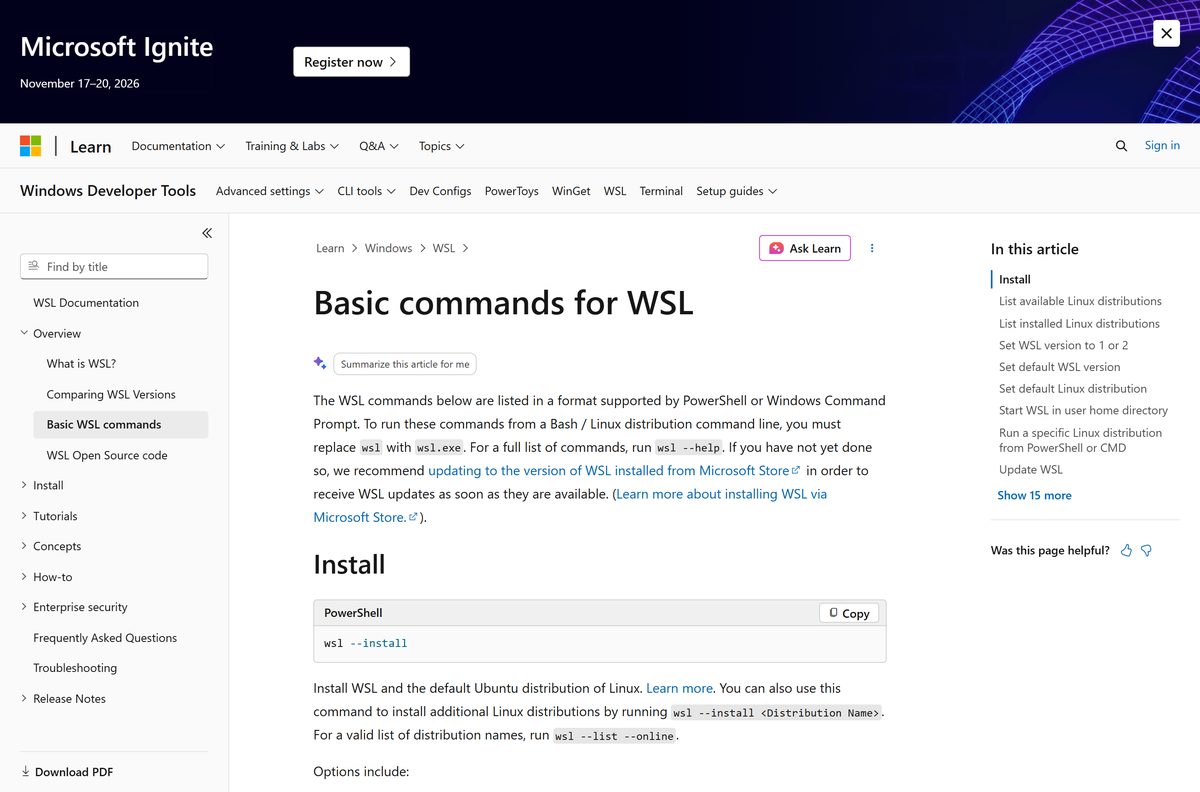Click Register now button
Image resolution: width=1200 pixels, height=792 pixels.
point(351,62)
